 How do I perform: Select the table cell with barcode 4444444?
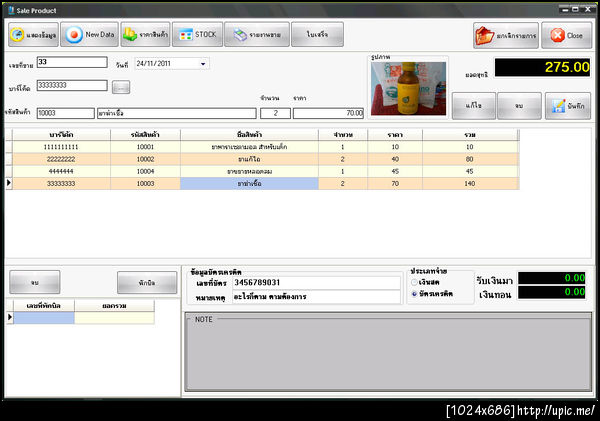click(61, 171)
